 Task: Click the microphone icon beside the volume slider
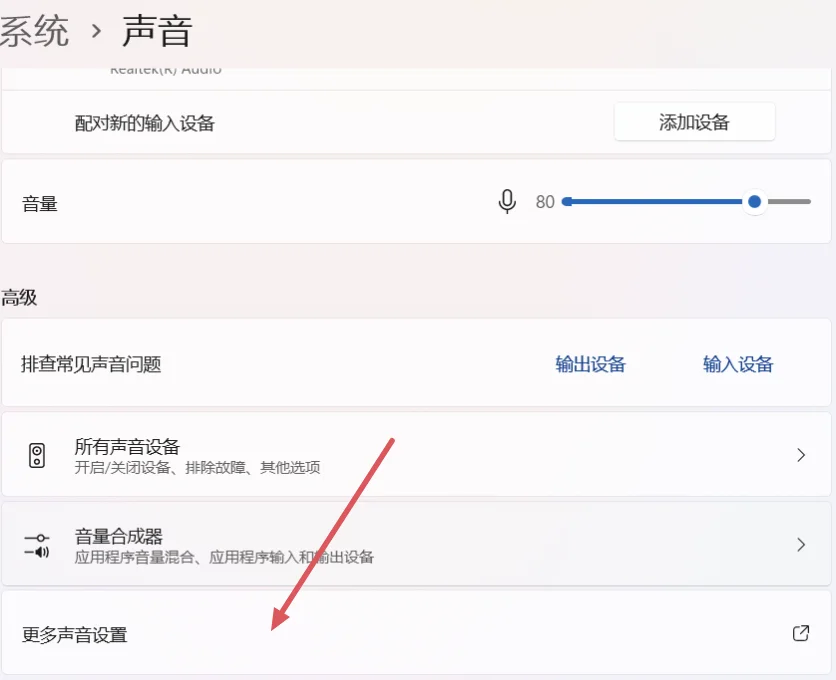pos(507,201)
